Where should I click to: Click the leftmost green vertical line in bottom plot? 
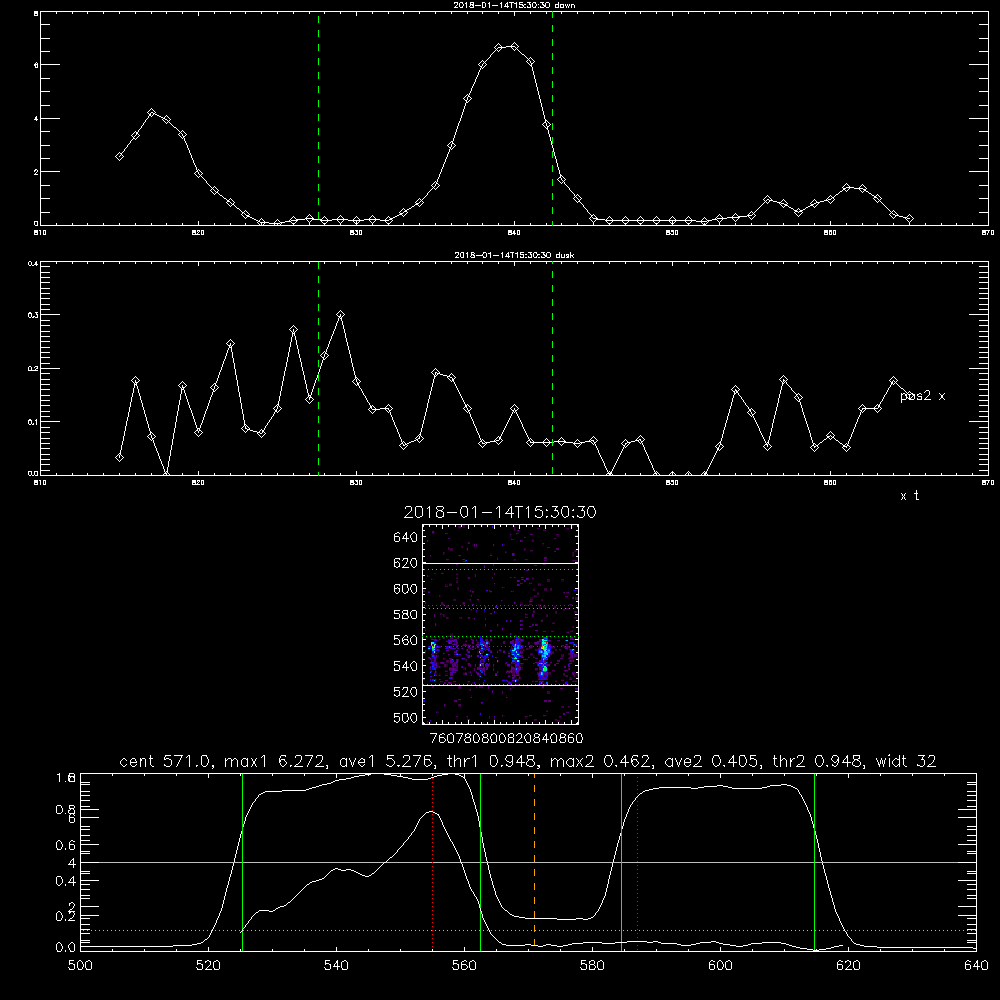pyautogui.click(x=242, y=861)
